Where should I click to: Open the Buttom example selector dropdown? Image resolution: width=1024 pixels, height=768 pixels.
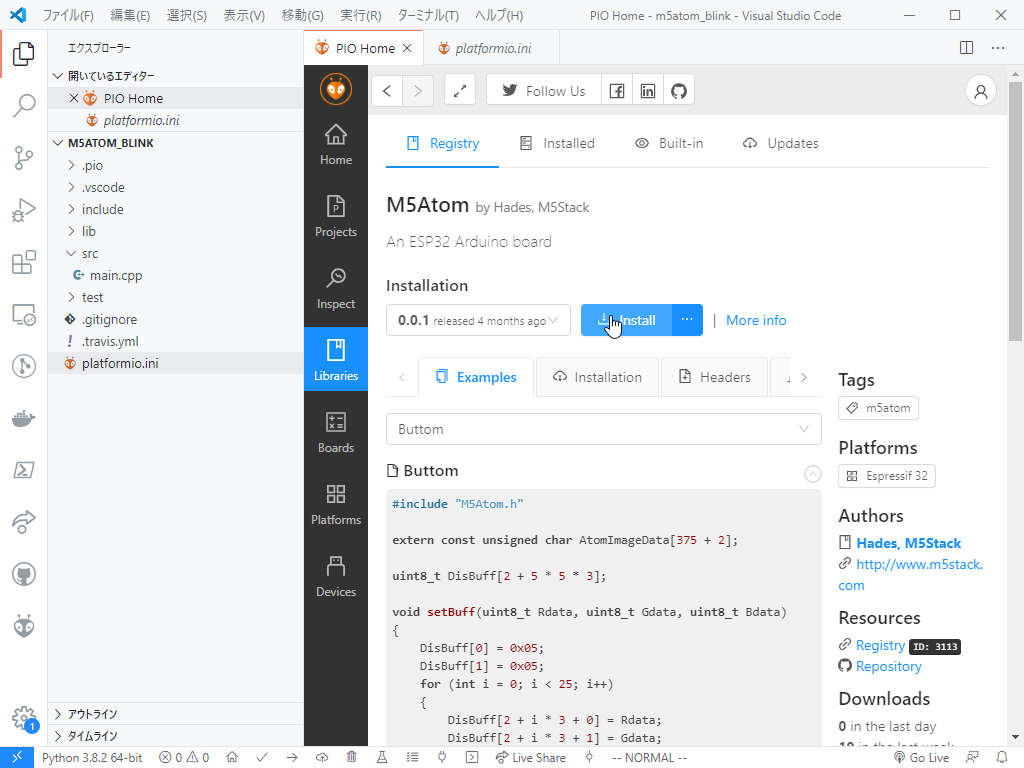[603, 429]
